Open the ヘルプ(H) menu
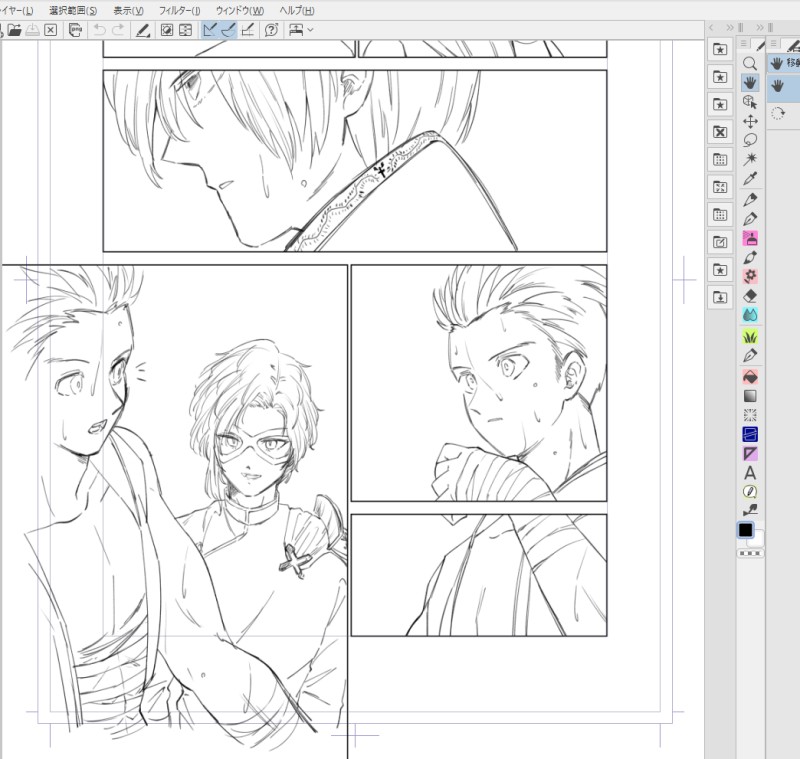Image resolution: width=800 pixels, height=759 pixels. click(297, 10)
